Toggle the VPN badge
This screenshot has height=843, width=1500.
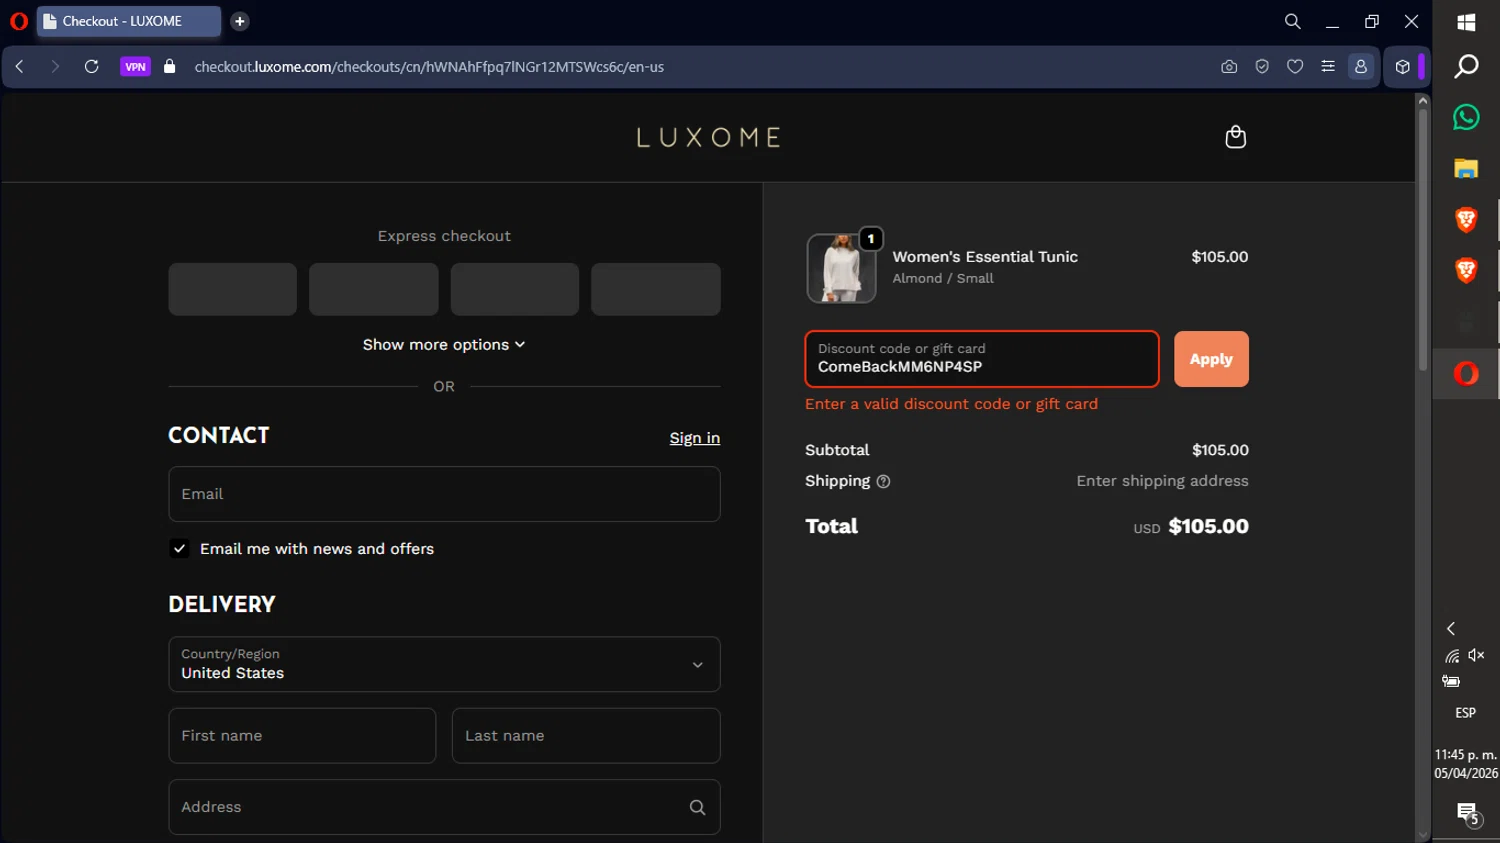pyautogui.click(x=135, y=67)
